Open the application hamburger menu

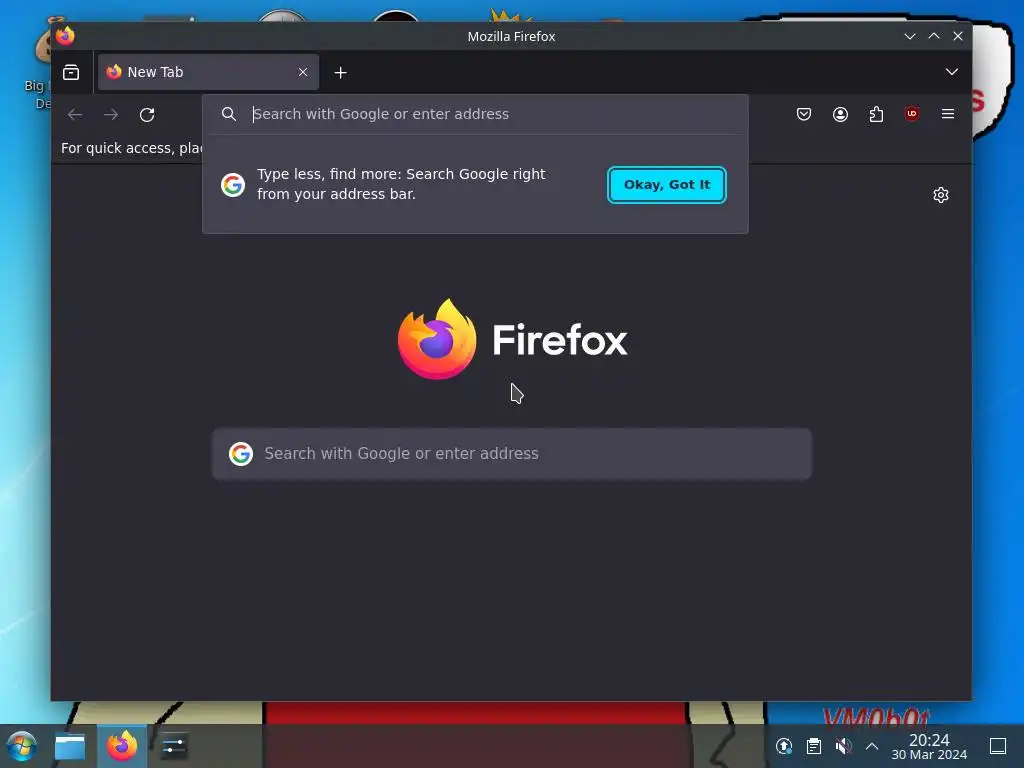coord(948,114)
